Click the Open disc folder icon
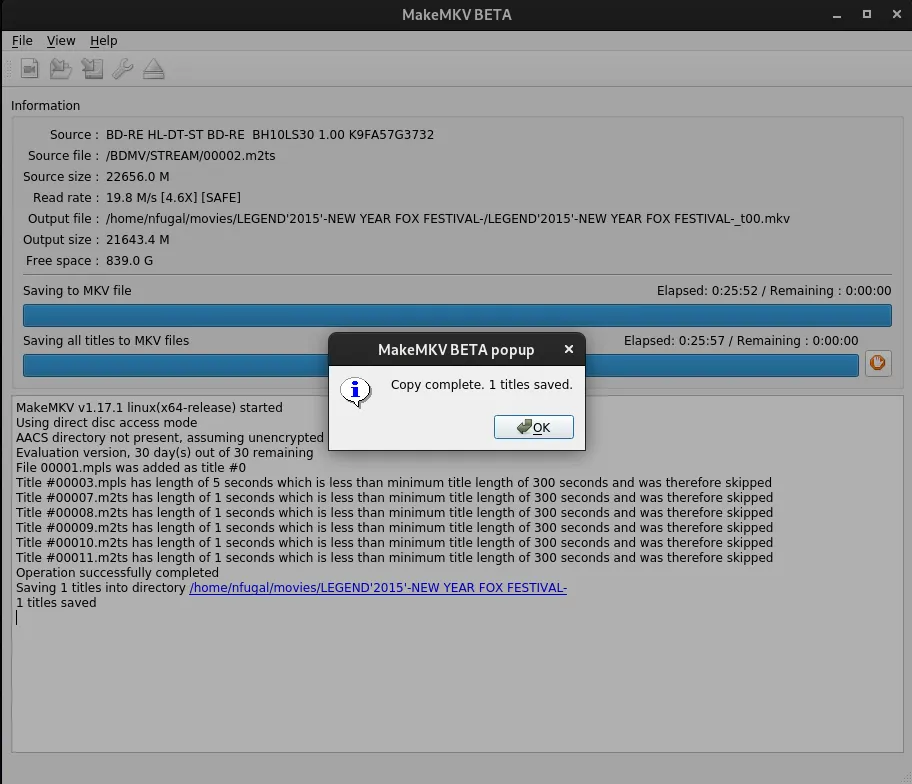 [61, 69]
